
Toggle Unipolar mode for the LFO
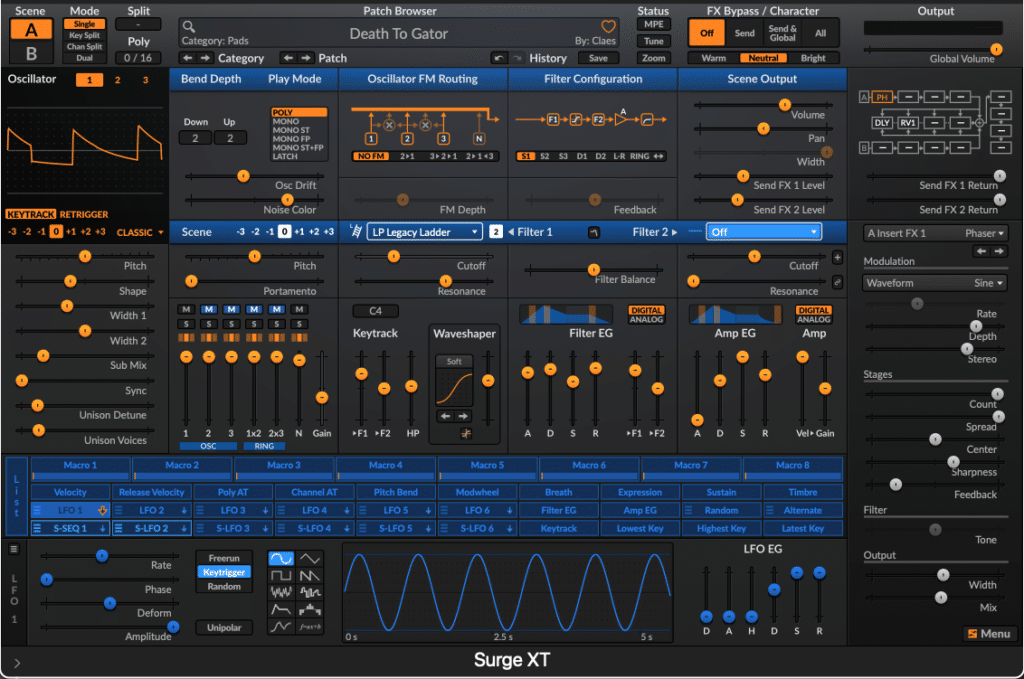tap(222, 627)
